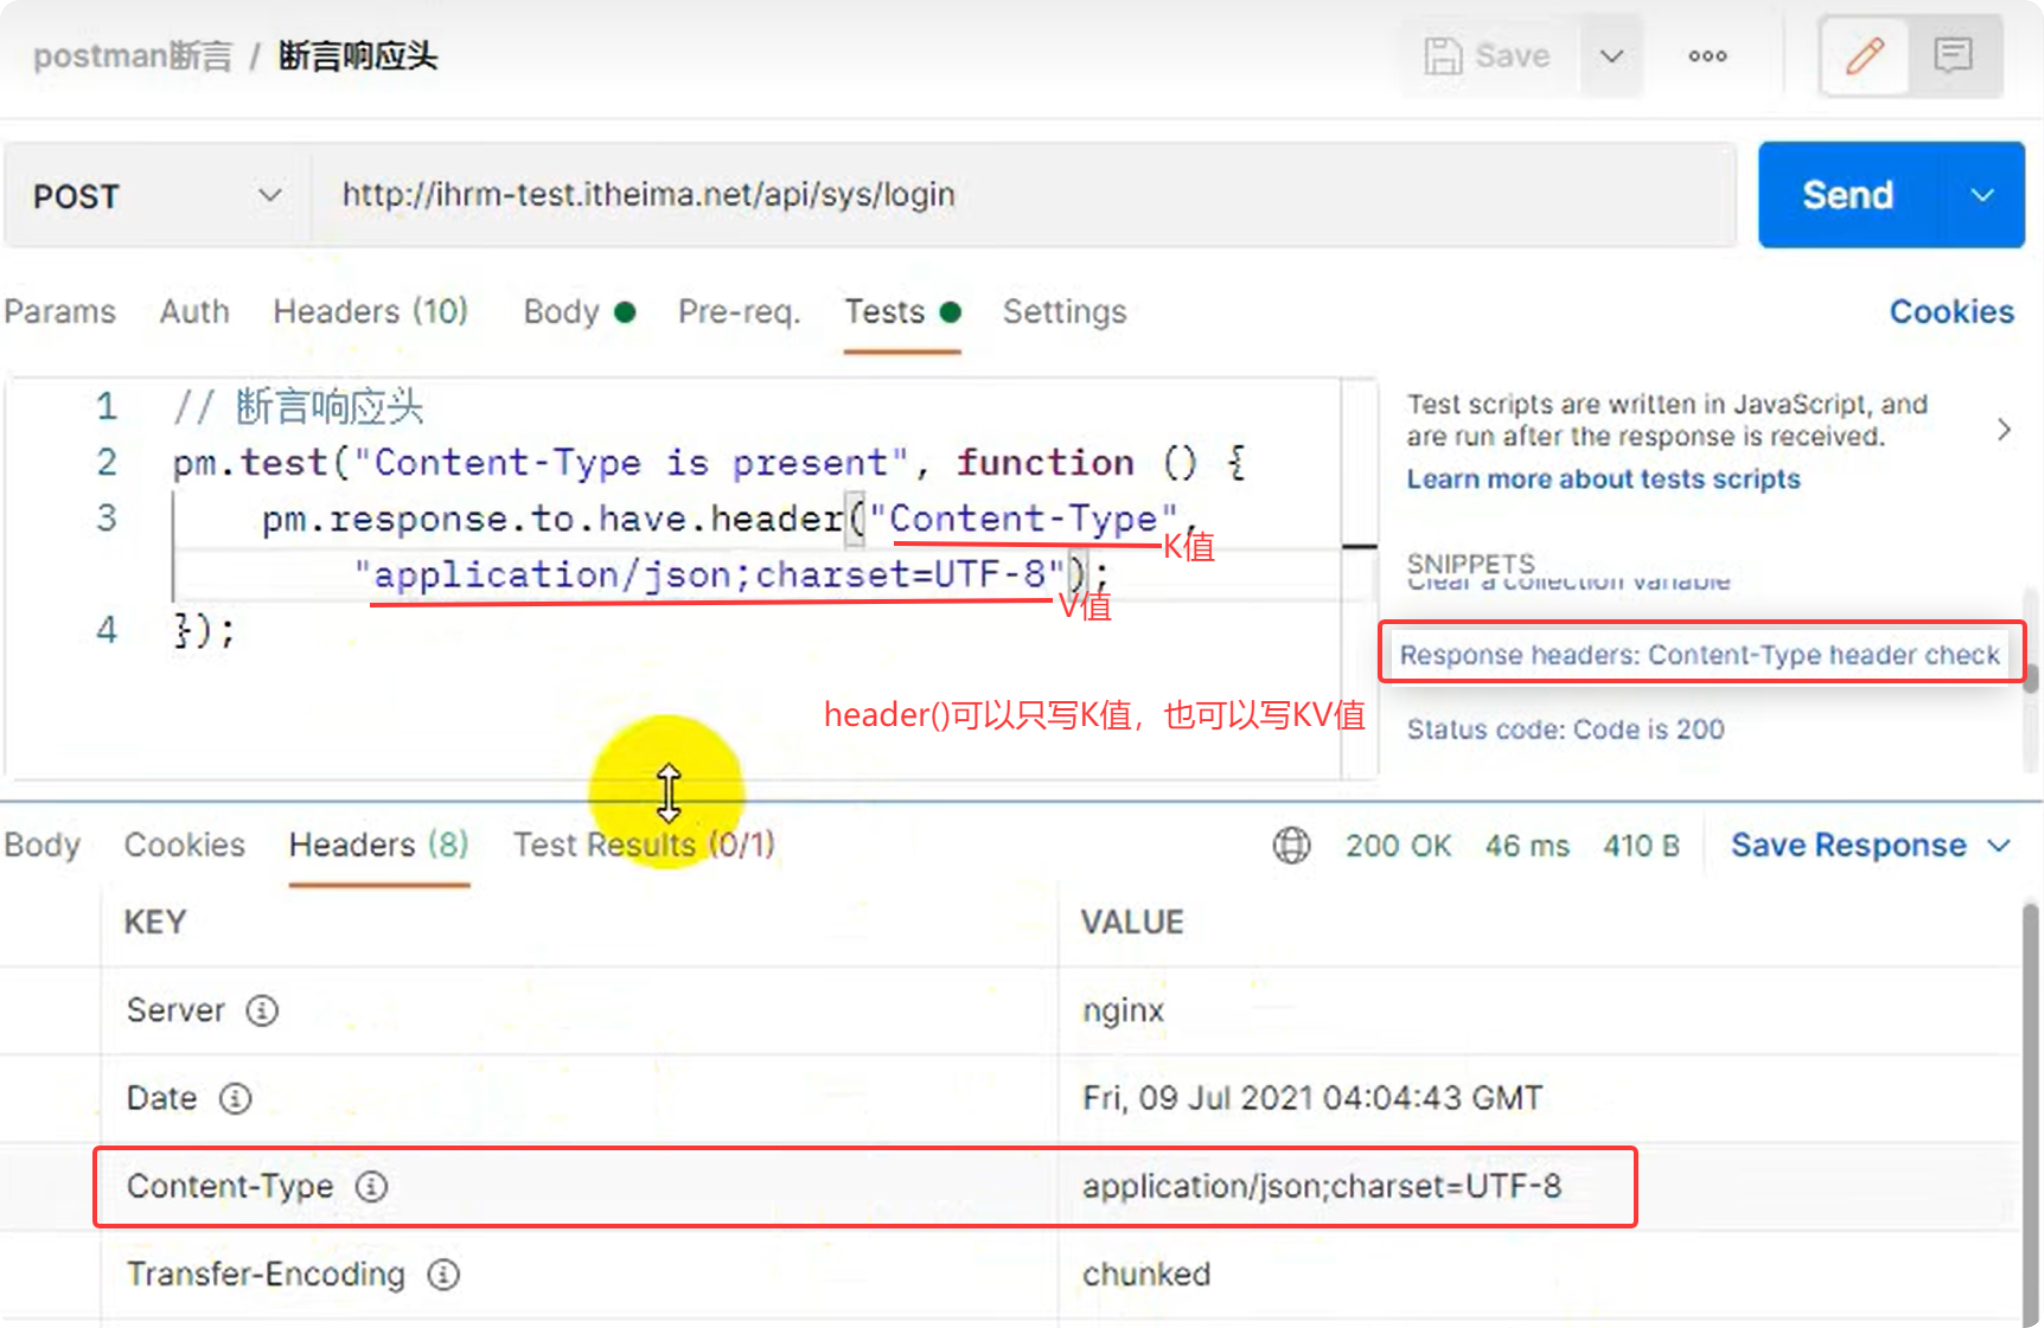Click the three-dots more options icon
This screenshot has width=2044, height=1328.
click(1707, 56)
